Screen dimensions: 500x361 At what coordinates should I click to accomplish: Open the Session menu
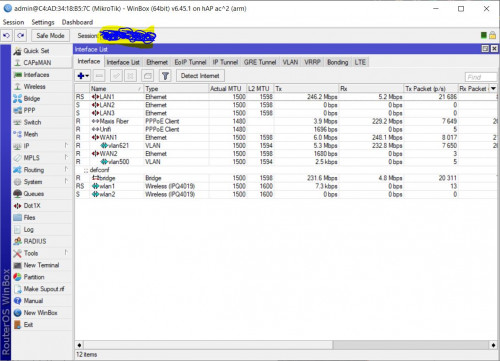point(13,22)
